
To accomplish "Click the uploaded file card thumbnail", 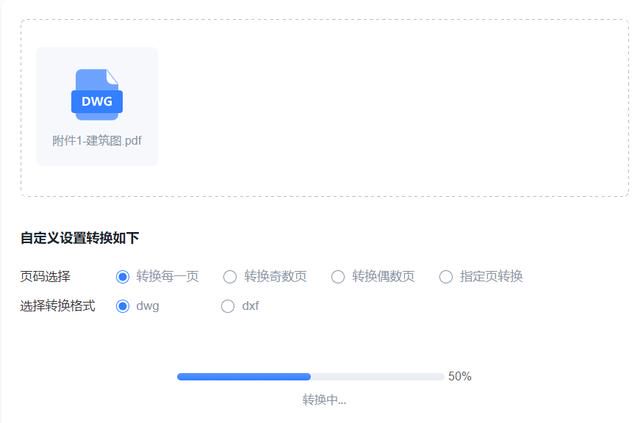I will click(97, 107).
